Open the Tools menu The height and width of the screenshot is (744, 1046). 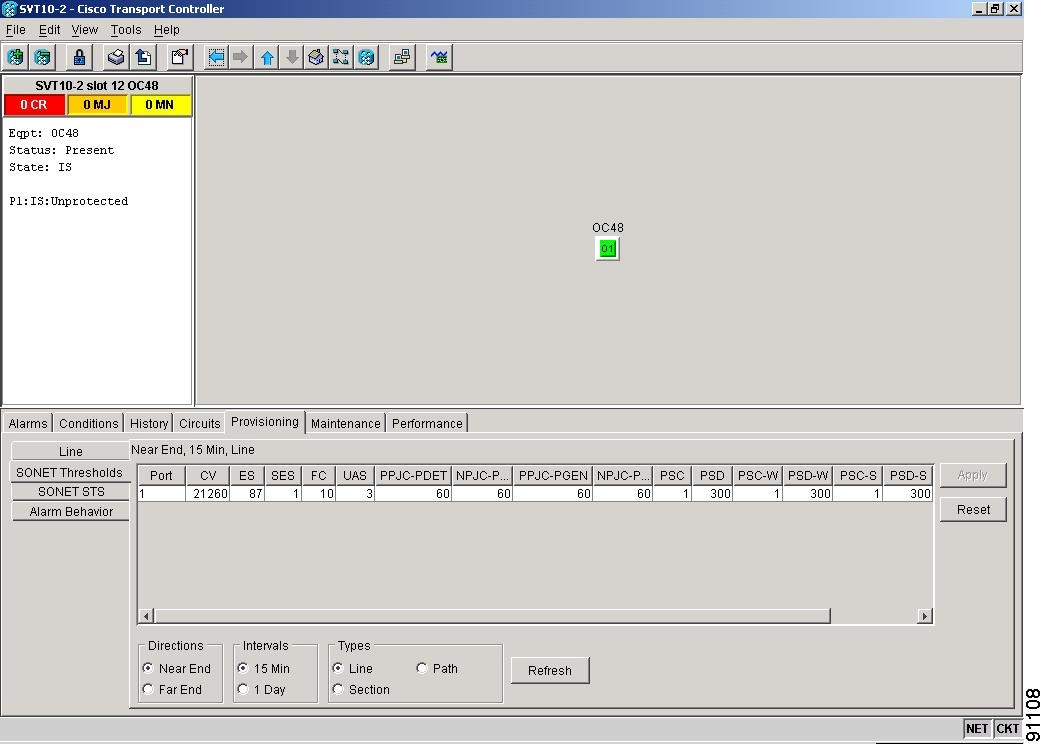coord(126,30)
